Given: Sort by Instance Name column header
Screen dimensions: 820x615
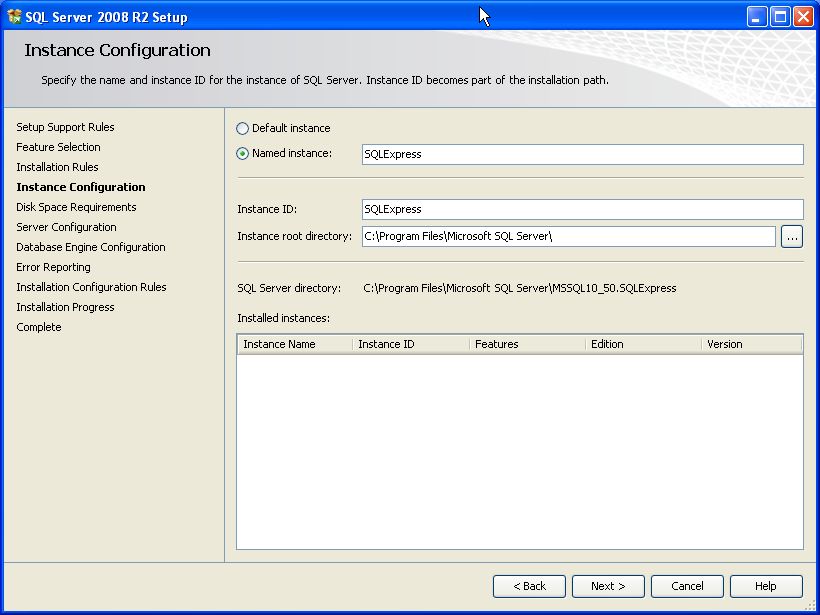Looking at the screenshot, I should pos(294,344).
